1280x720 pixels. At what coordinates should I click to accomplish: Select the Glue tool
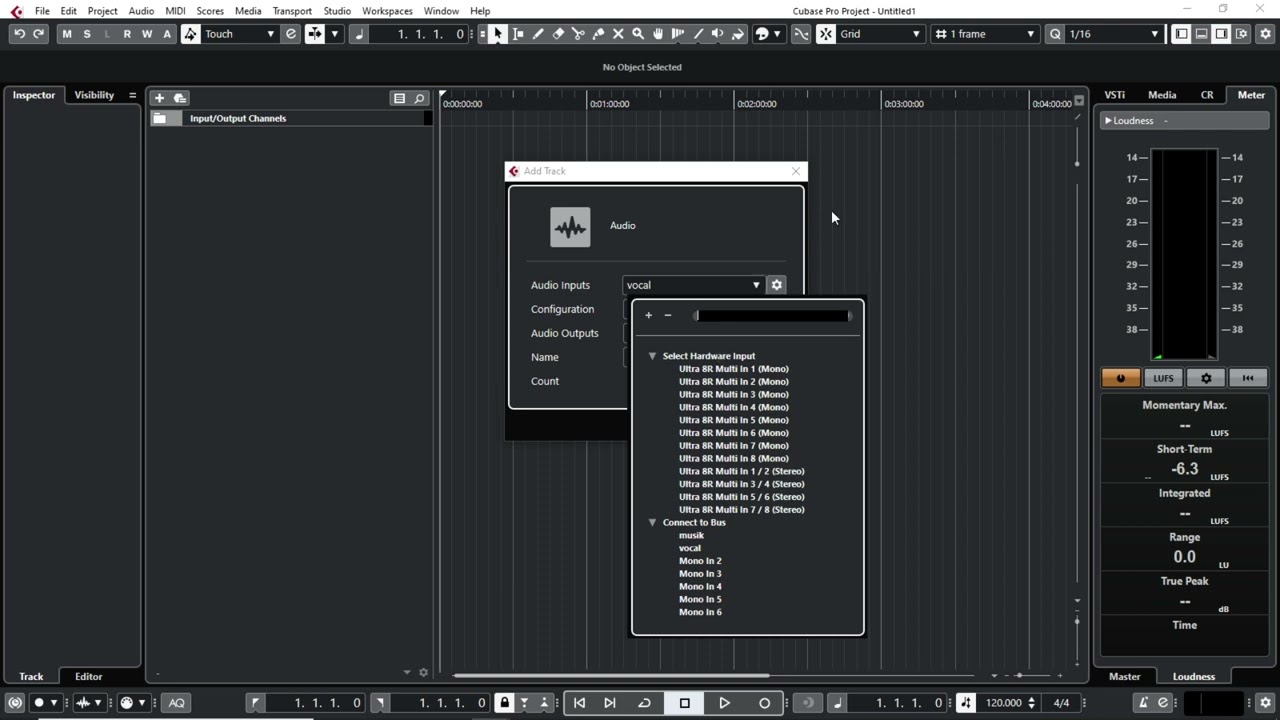(598, 34)
